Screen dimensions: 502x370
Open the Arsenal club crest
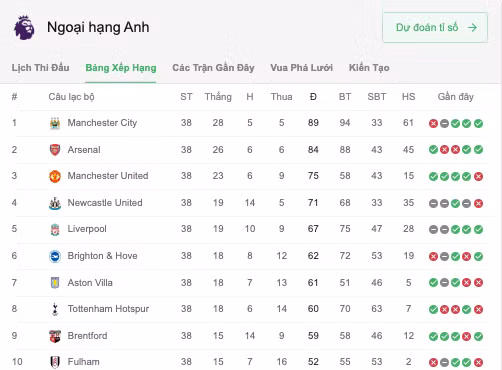[55, 150]
